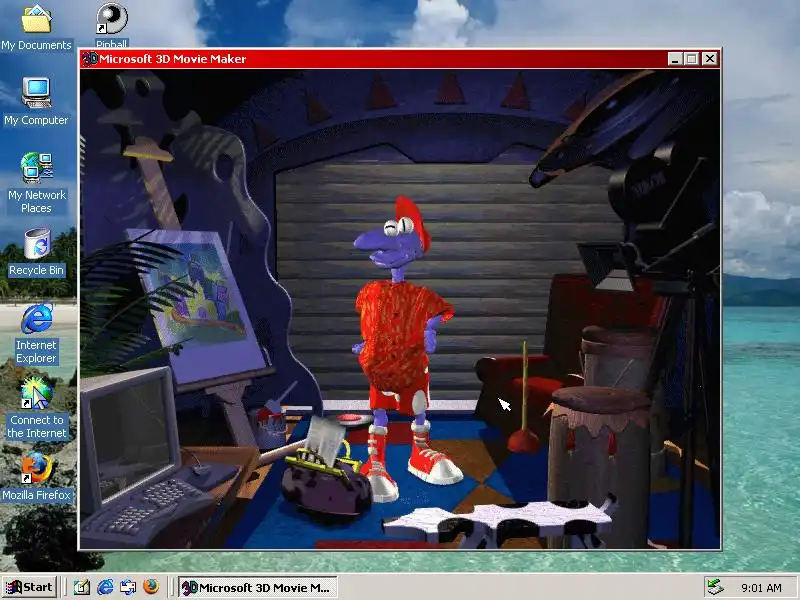The height and width of the screenshot is (600, 800).
Task: Select the Recycle Bin on the desktop
Action: click(36, 253)
